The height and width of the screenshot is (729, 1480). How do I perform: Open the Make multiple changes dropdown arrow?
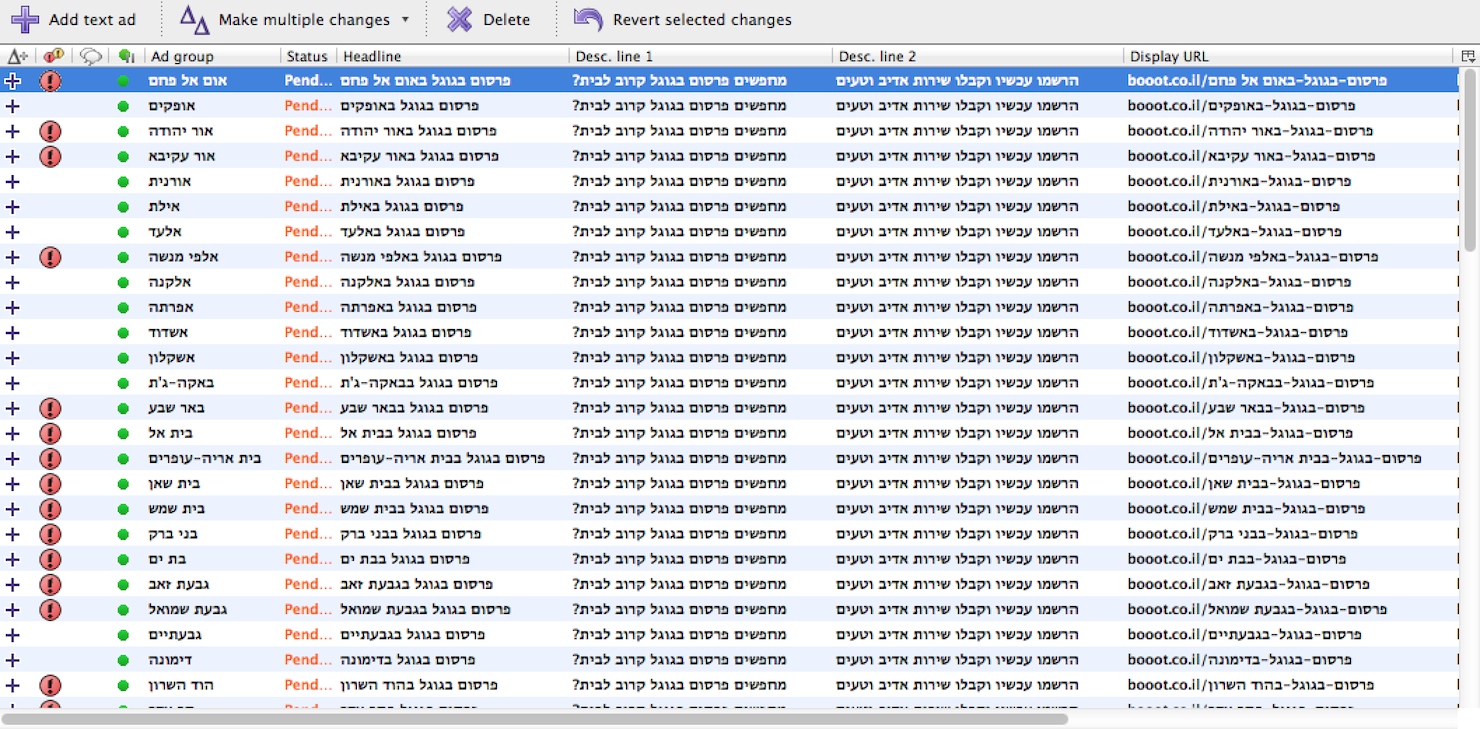point(405,19)
